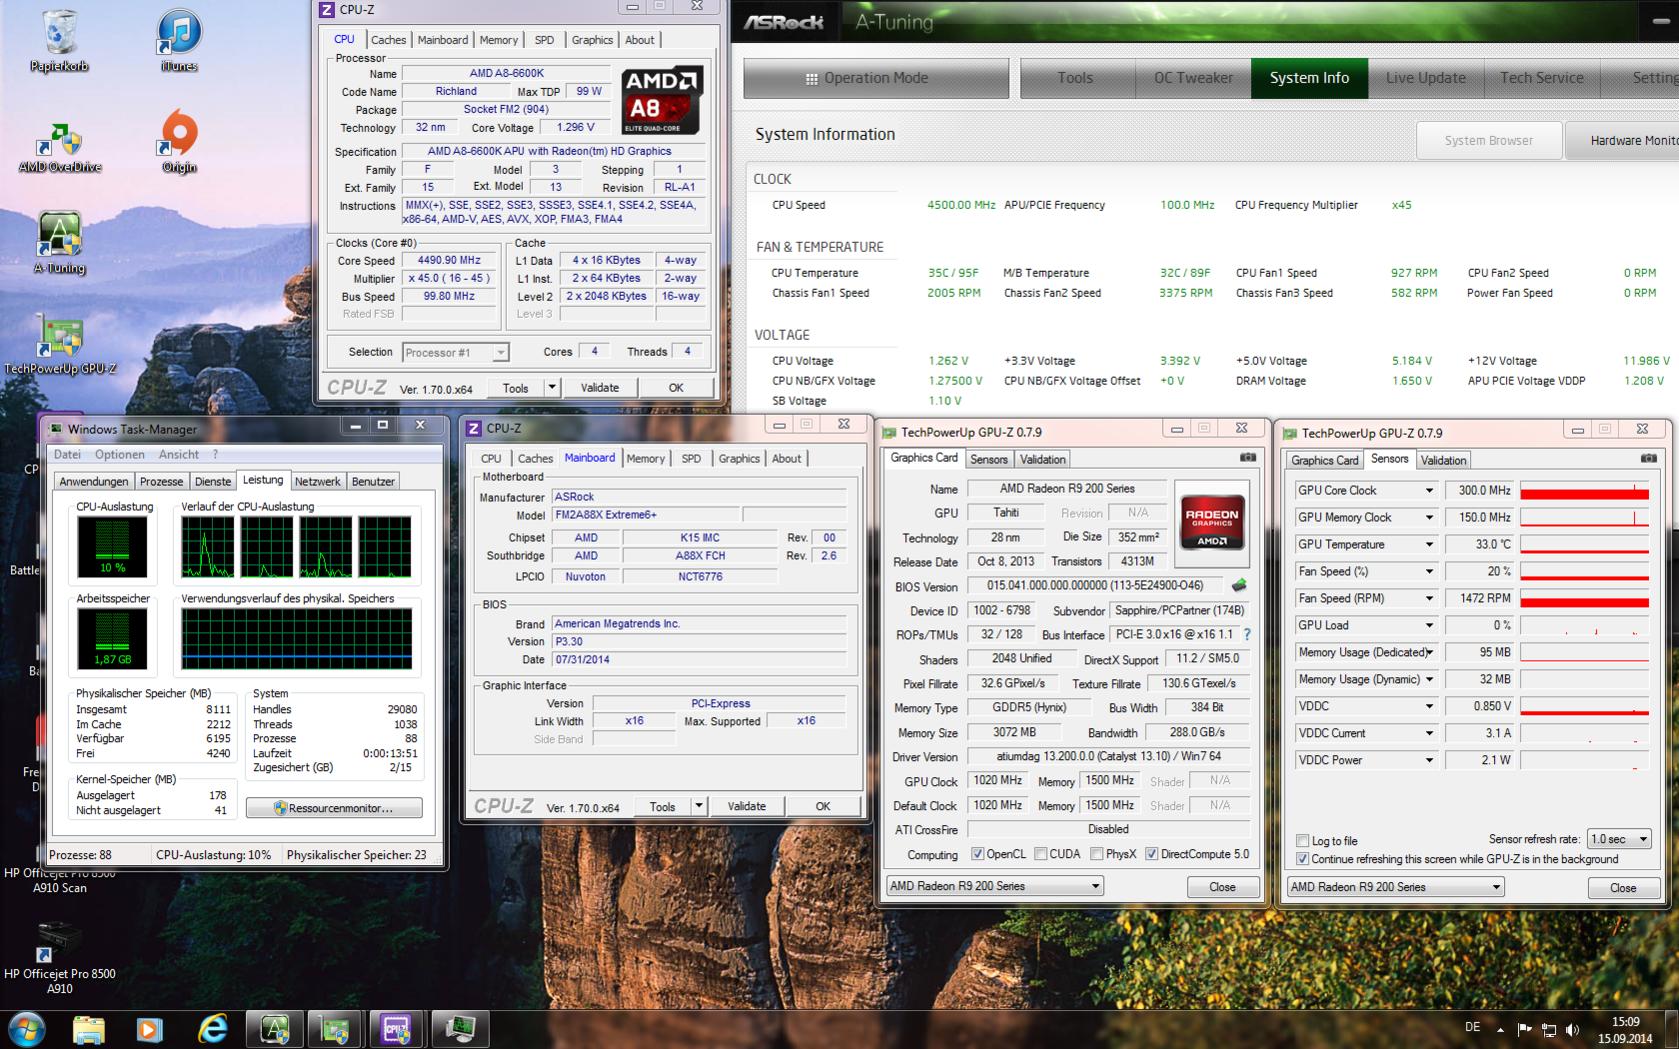Select the iTunes desktop shortcut
This screenshot has height=1049, width=1679.
coord(179,40)
